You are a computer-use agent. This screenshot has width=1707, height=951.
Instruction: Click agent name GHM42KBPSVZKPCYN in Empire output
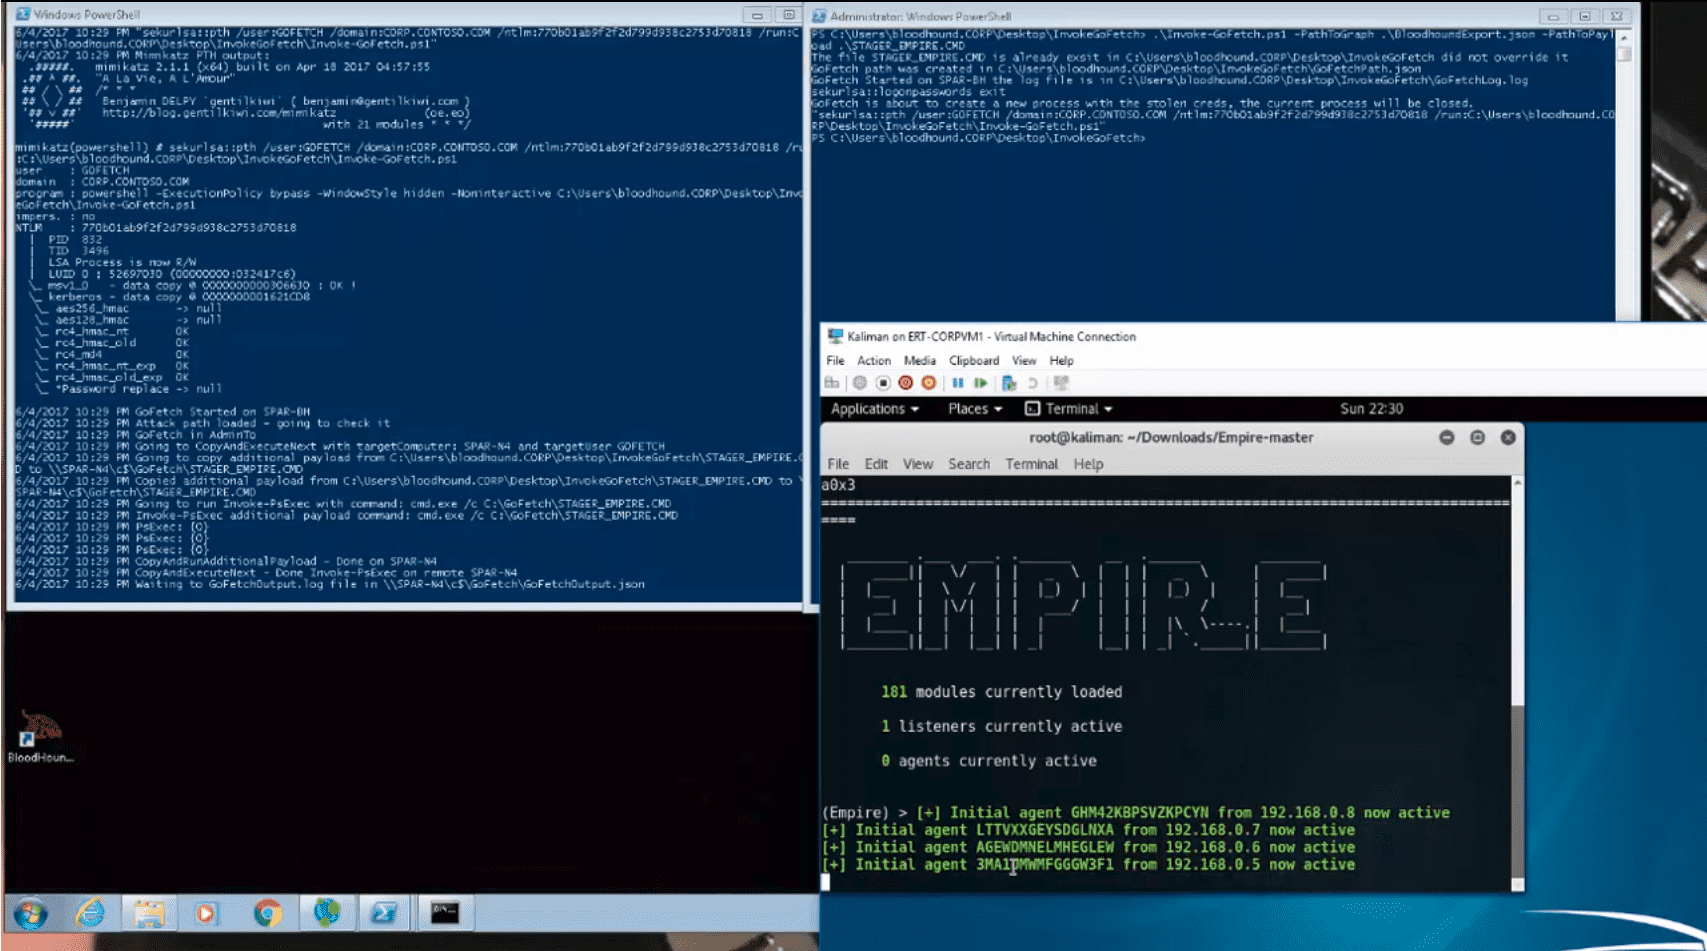[x=1139, y=813]
